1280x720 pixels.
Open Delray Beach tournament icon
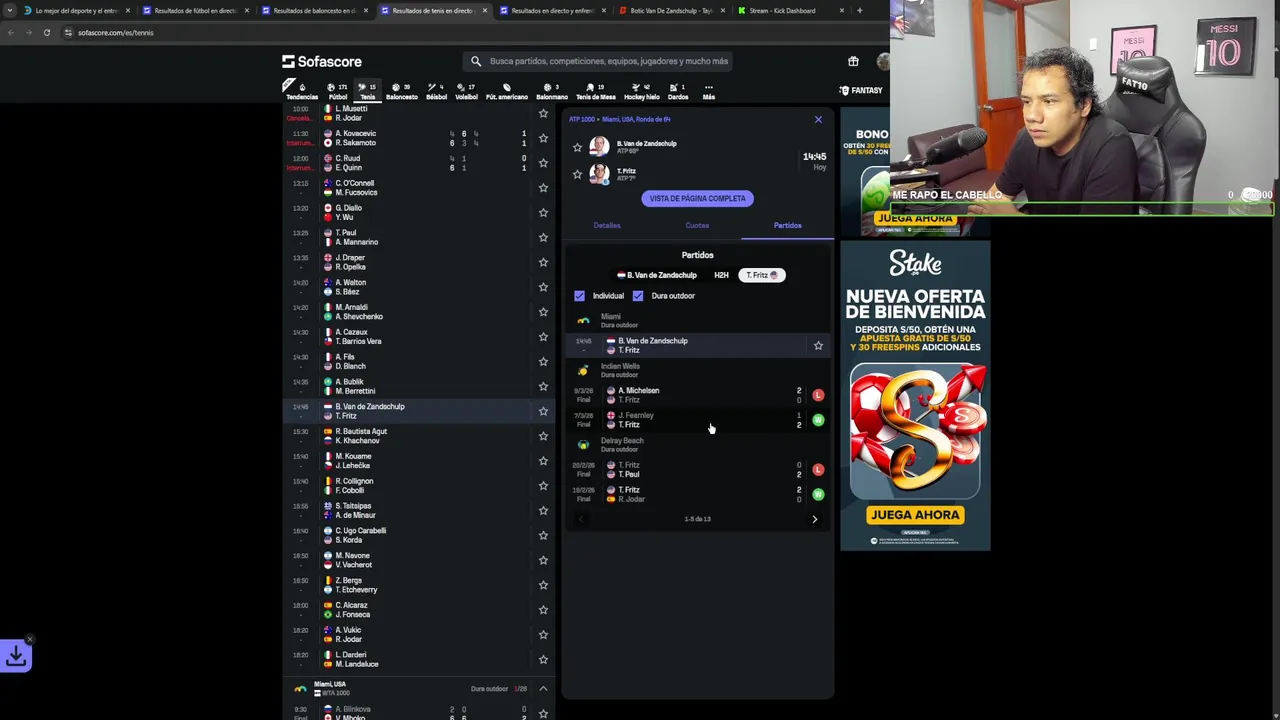583,445
